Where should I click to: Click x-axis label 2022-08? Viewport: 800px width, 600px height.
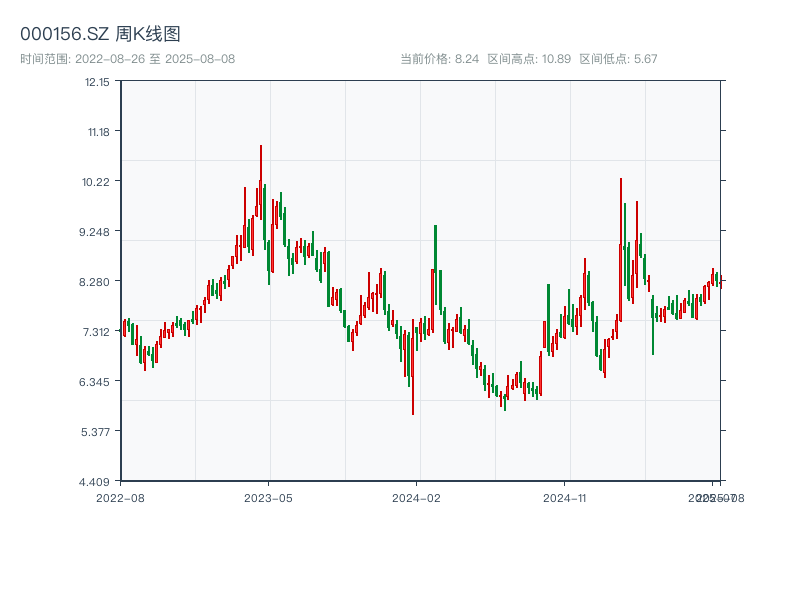(x=120, y=498)
